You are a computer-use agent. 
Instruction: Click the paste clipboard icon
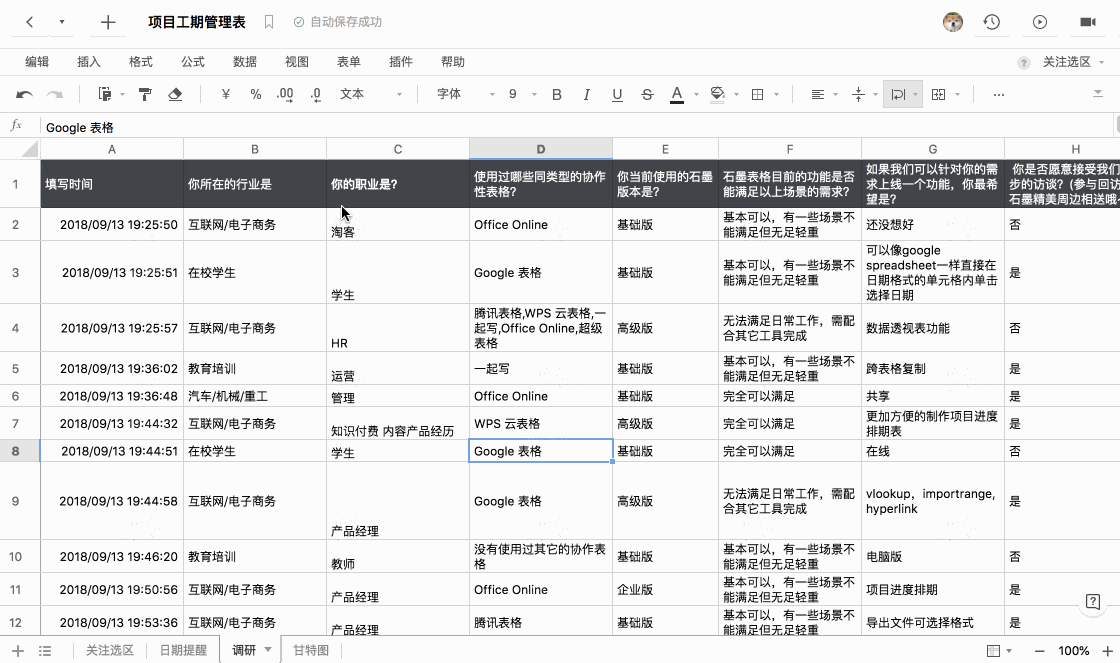click(x=104, y=94)
